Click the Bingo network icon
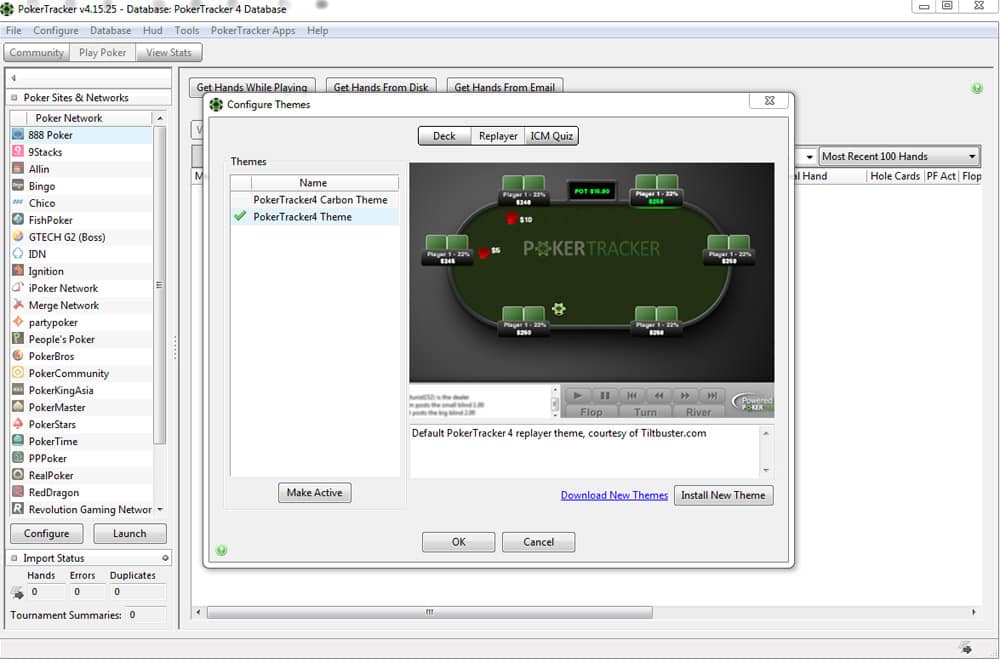Screen dimensions: 1000x663 [18, 186]
